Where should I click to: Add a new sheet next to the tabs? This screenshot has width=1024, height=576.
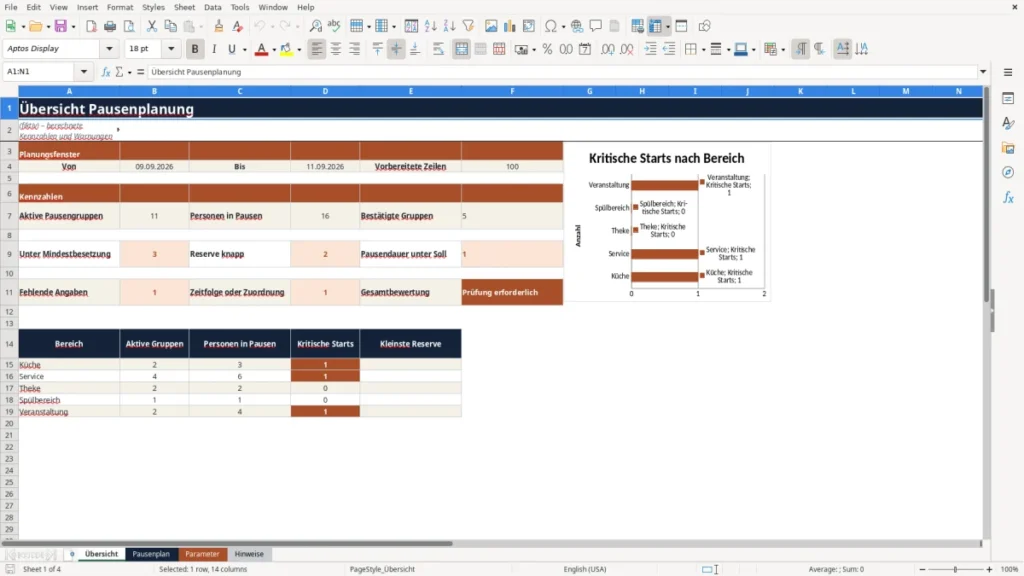click(x=72, y=554)
